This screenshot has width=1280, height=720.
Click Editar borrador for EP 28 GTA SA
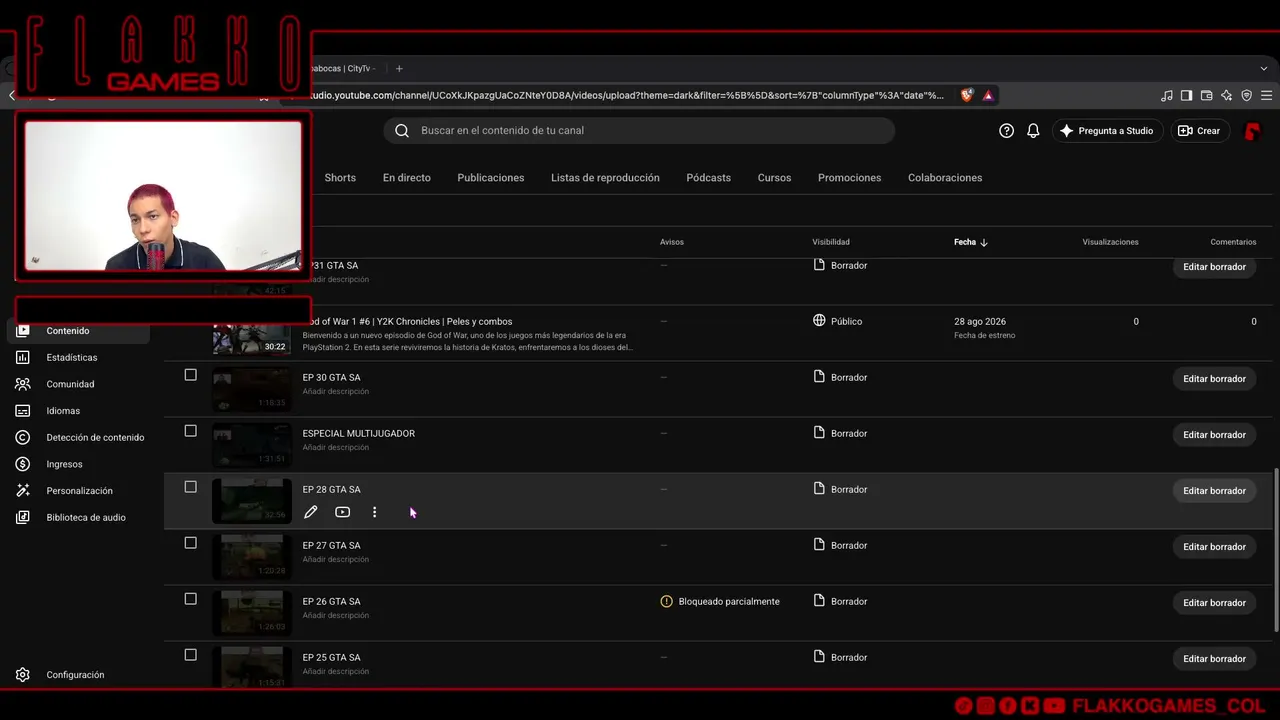[x=1214, y=491]
